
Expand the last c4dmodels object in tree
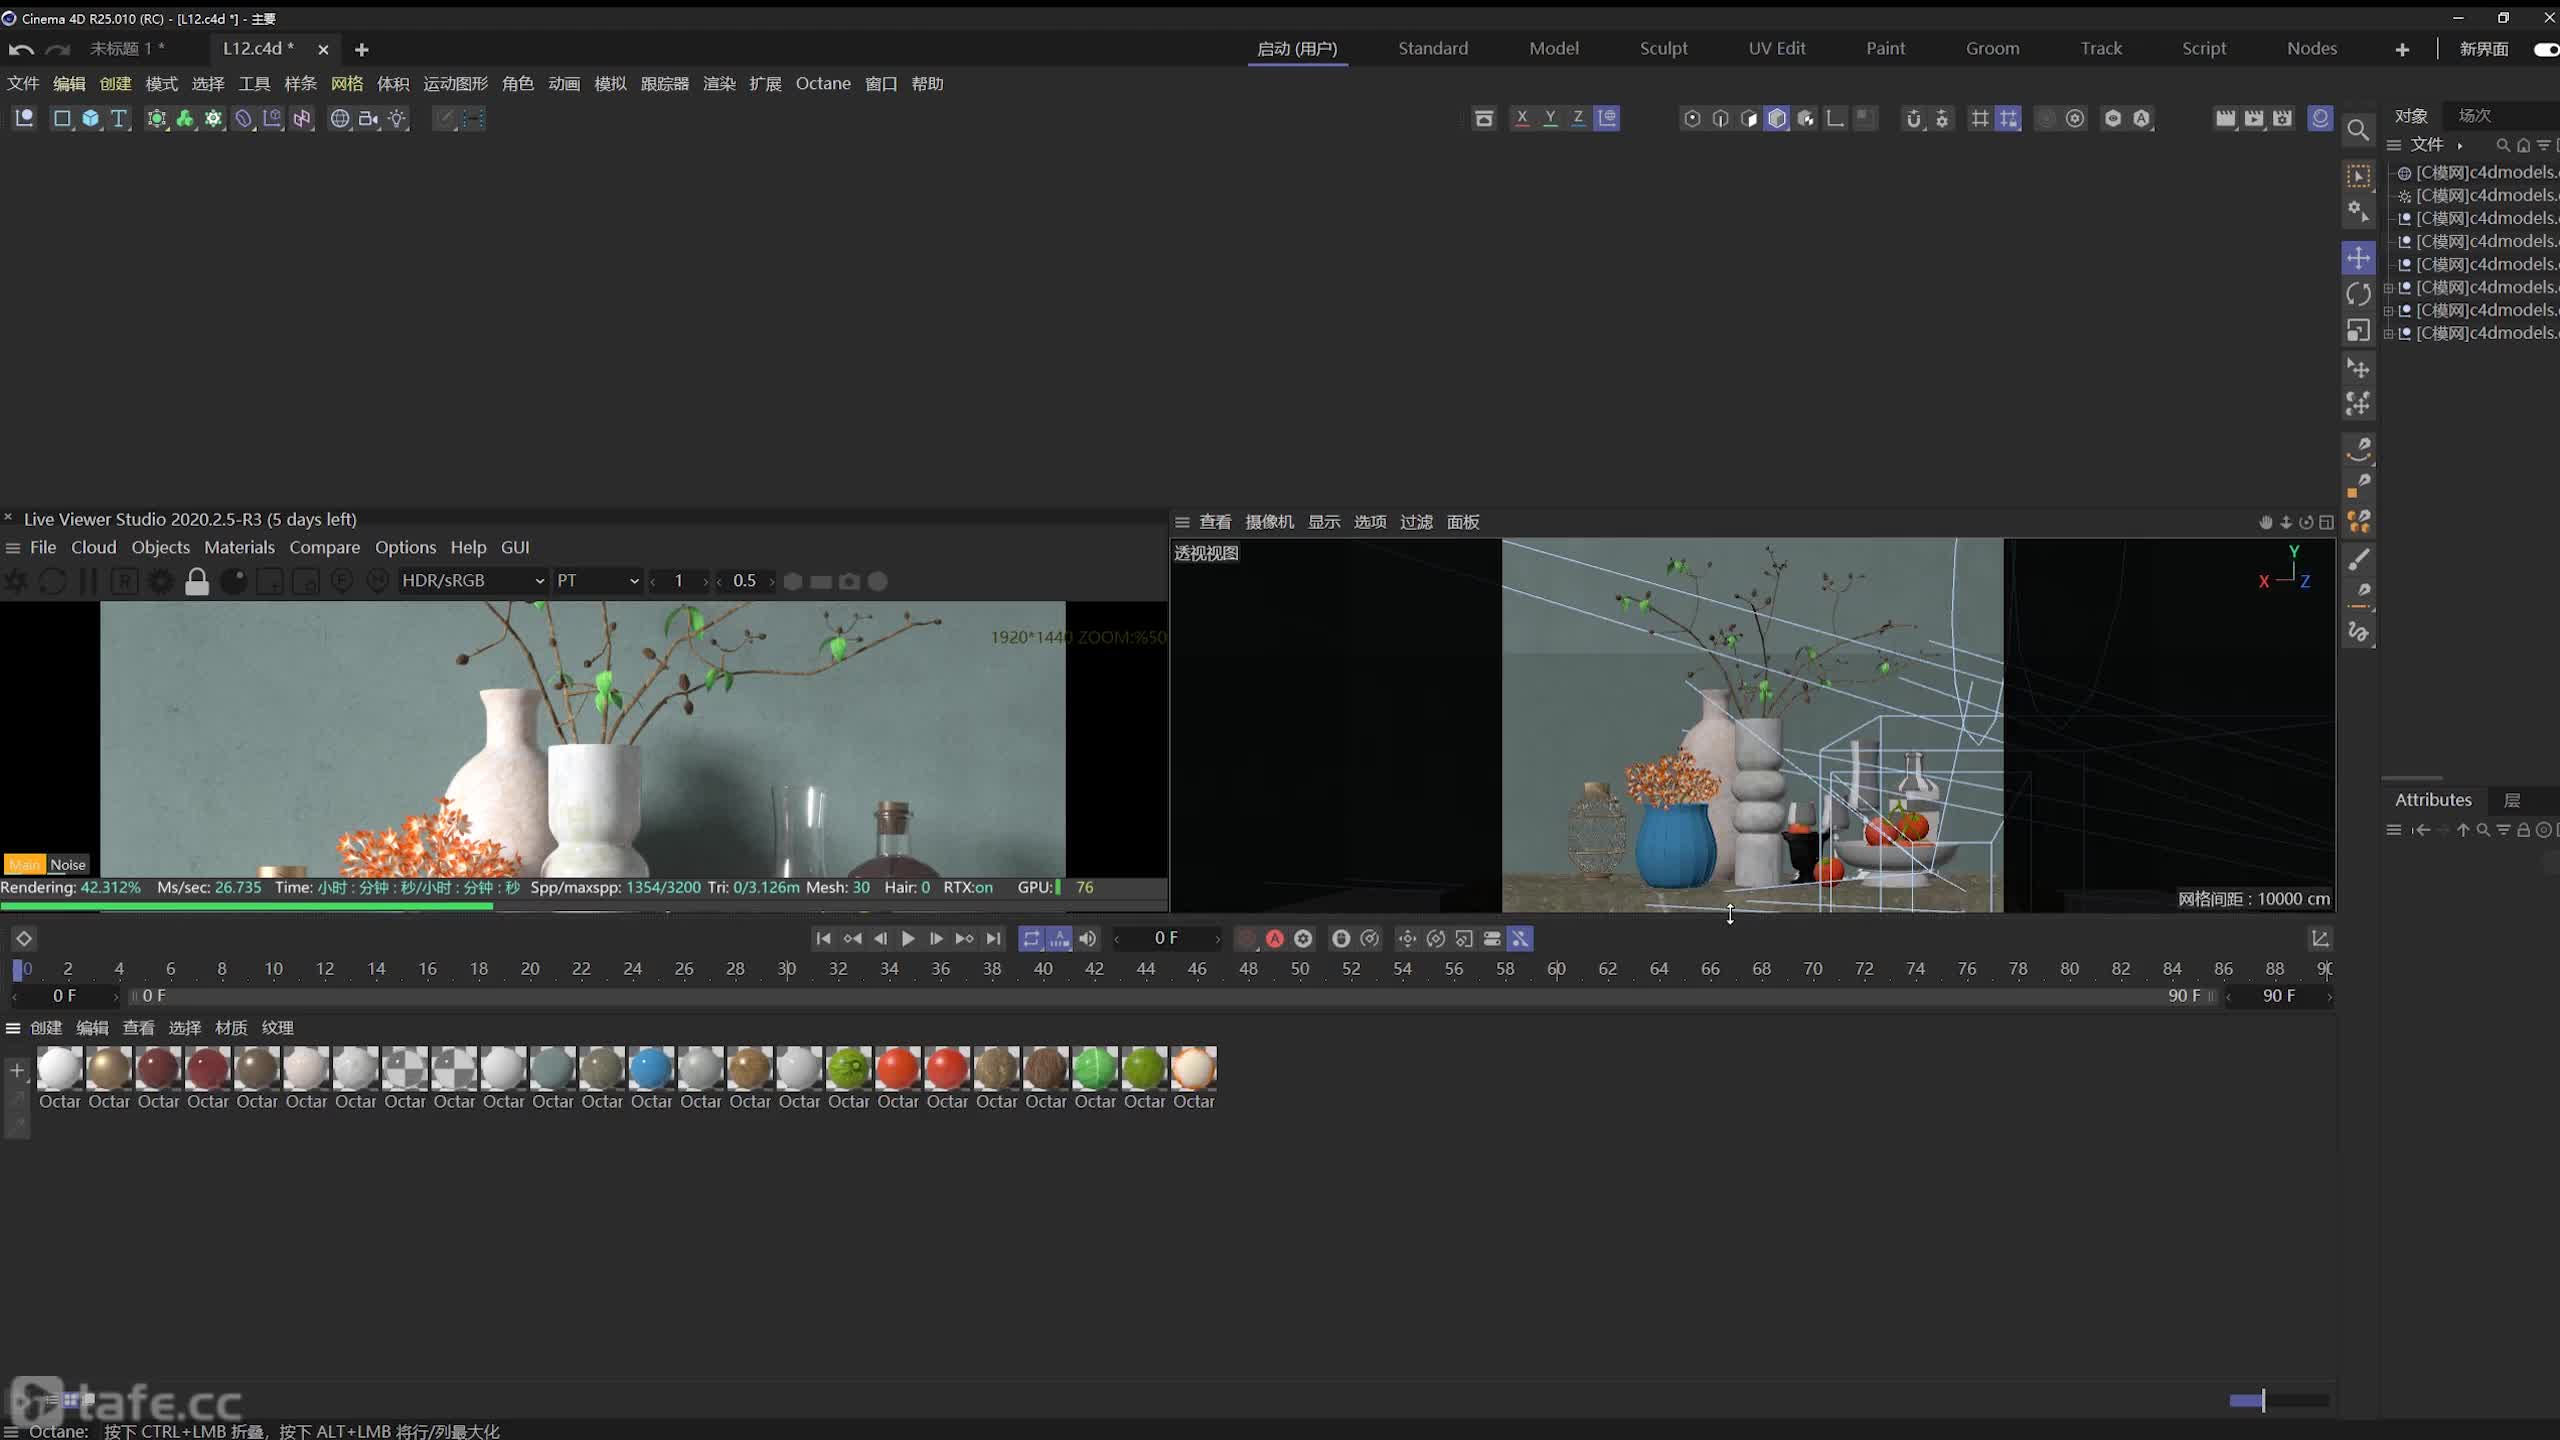(2388, 333)
